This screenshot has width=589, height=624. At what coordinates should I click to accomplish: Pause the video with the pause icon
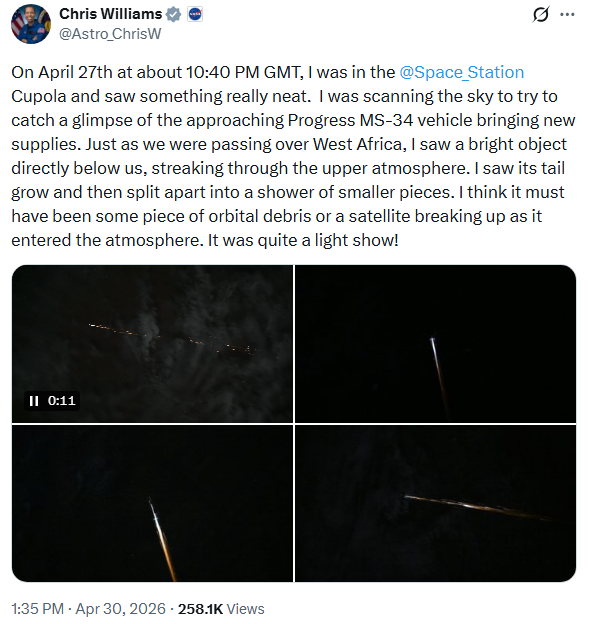tap(34, 401)
